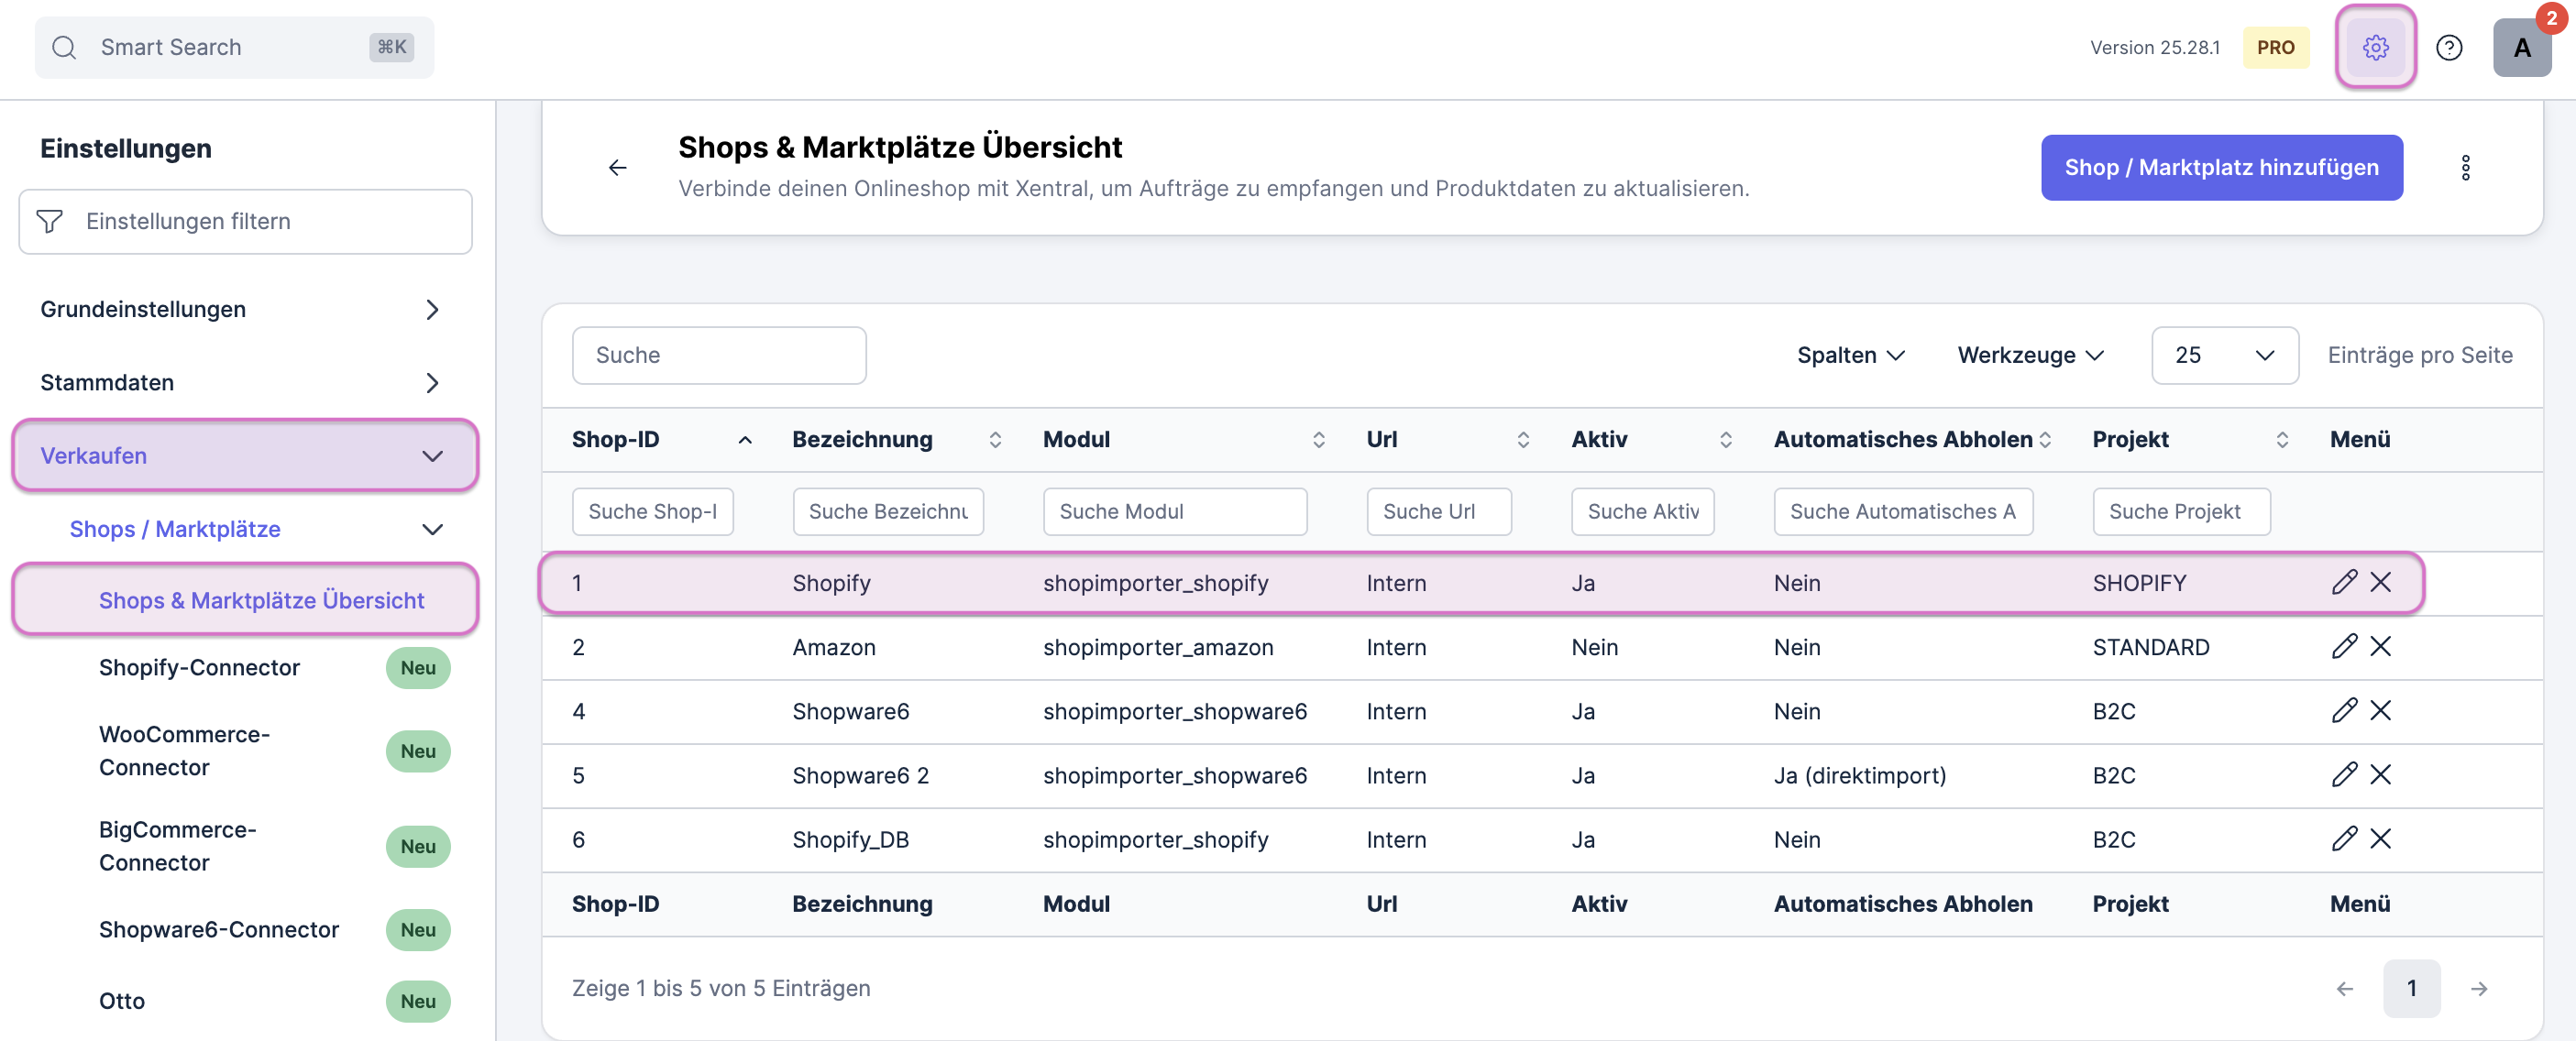Open Shopify-Connector in the sidebar
The image size is (2576, 1041).
[x=199, y=667]
